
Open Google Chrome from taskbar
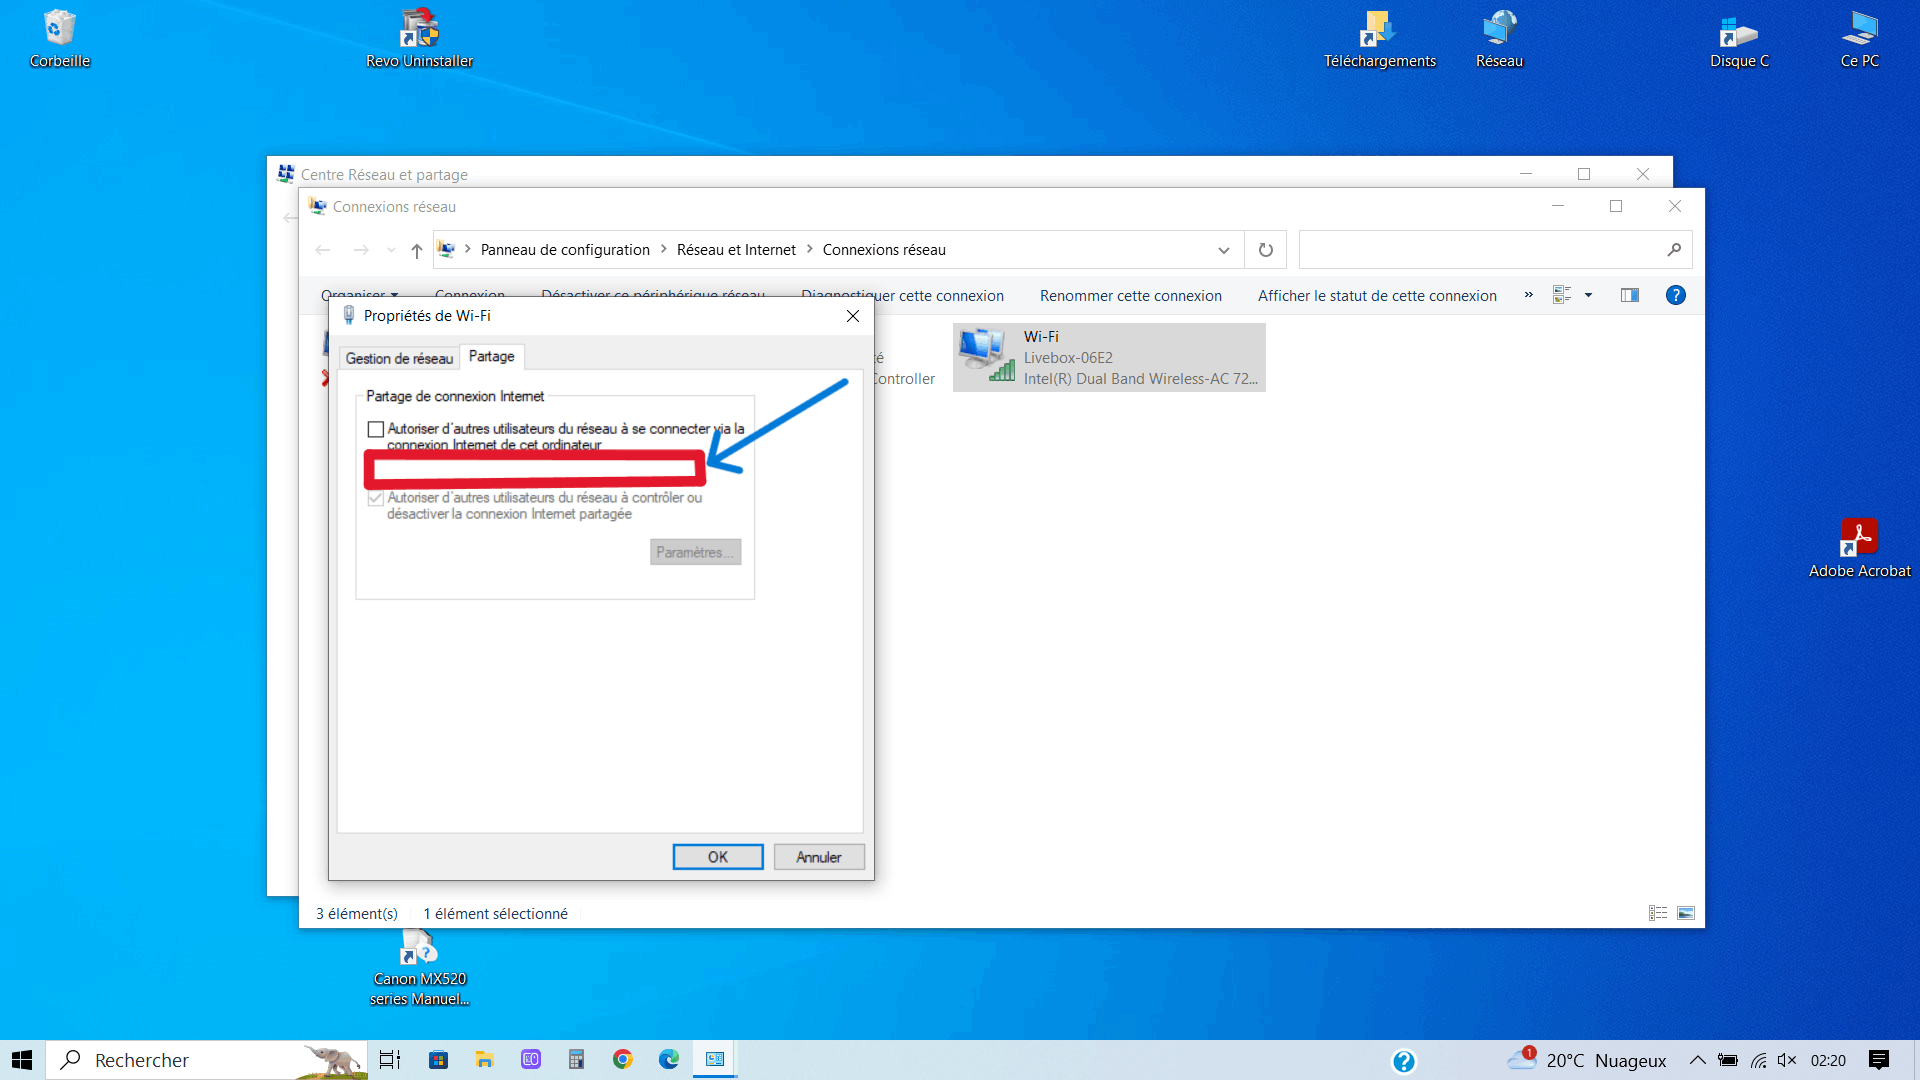622,1060
